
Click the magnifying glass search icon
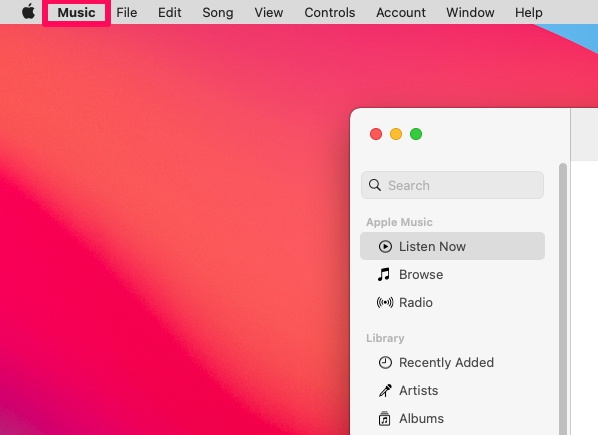(x=375, y=185)
